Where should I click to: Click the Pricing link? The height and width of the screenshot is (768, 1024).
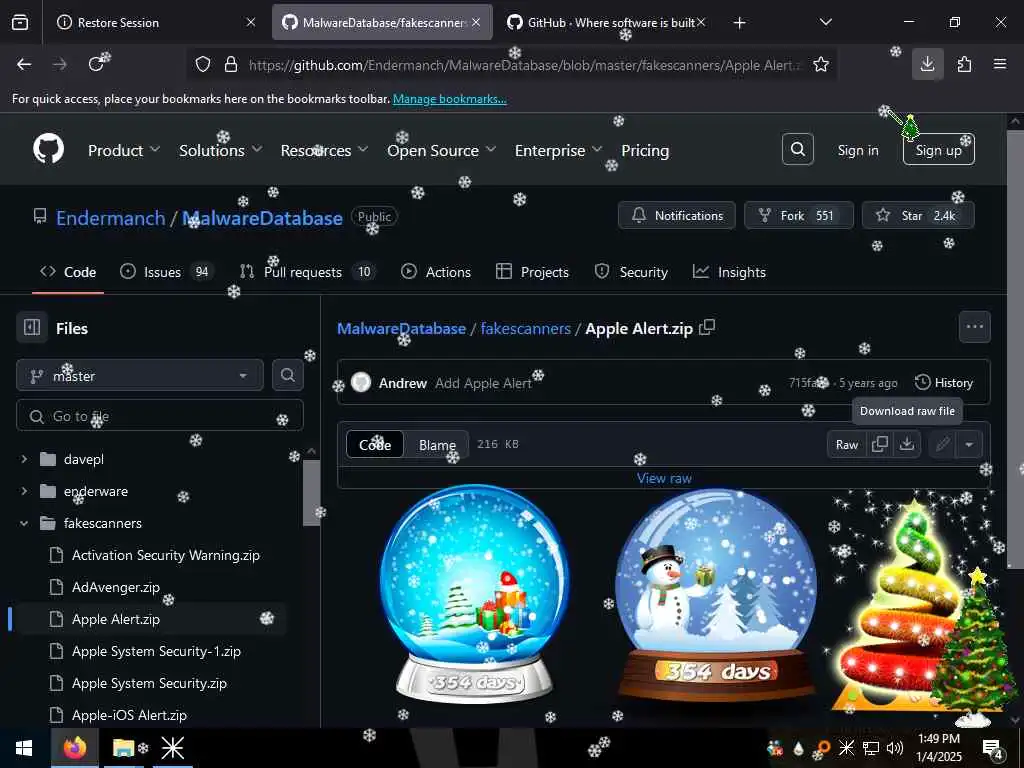pyautogui.click(x=645, y=150)
